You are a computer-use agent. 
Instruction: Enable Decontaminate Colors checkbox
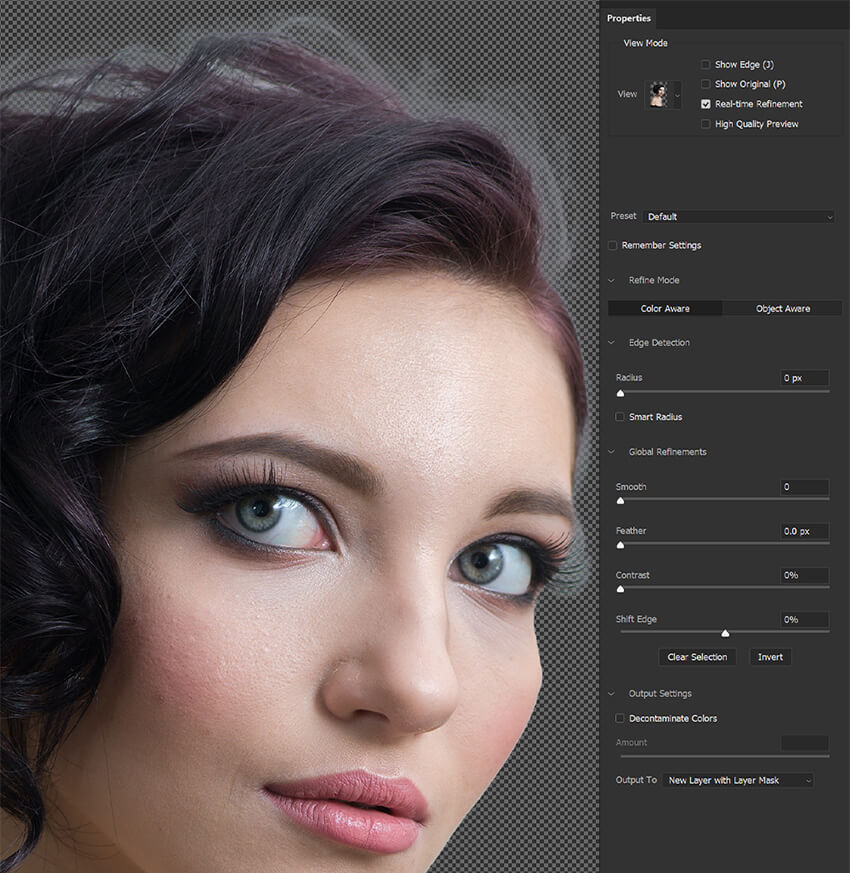coord(620,719)
